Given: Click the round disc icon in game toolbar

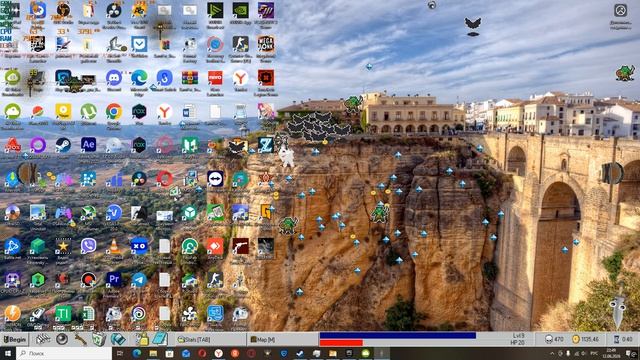Looking at the screenshot, I should (62, 339).
